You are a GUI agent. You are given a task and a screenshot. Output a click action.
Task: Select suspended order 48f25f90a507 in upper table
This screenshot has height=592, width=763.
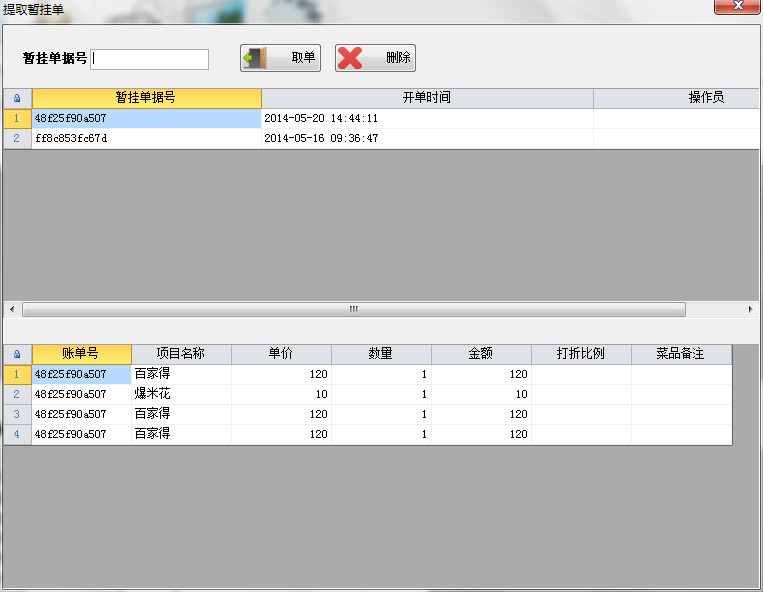point(146,119)
